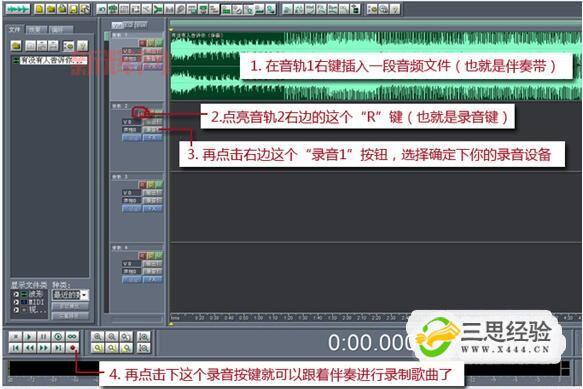Select the EQ tab above track controls

click(x=128, y=25)
